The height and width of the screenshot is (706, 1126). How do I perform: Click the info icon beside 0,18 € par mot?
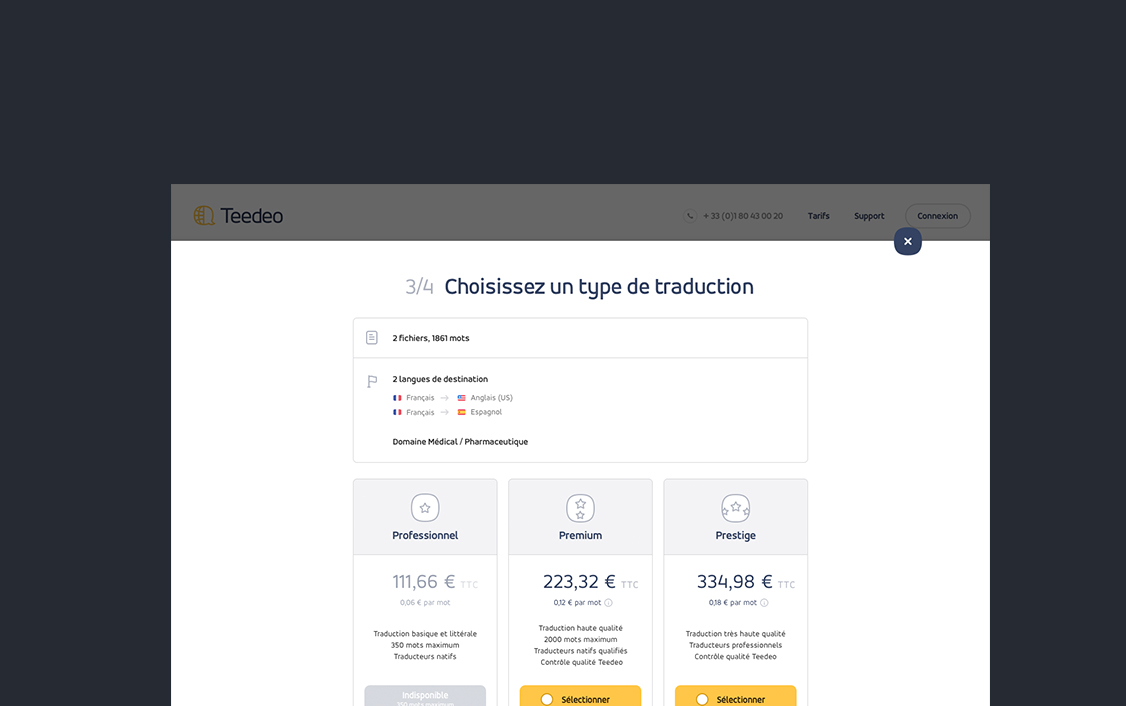764,603
